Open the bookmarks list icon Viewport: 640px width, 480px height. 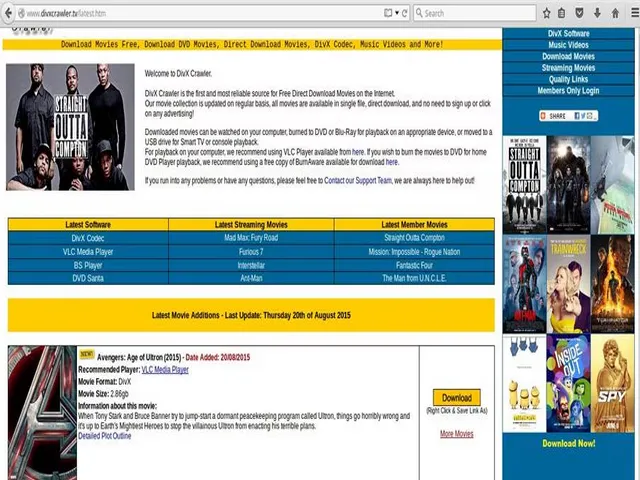[562, 13]
